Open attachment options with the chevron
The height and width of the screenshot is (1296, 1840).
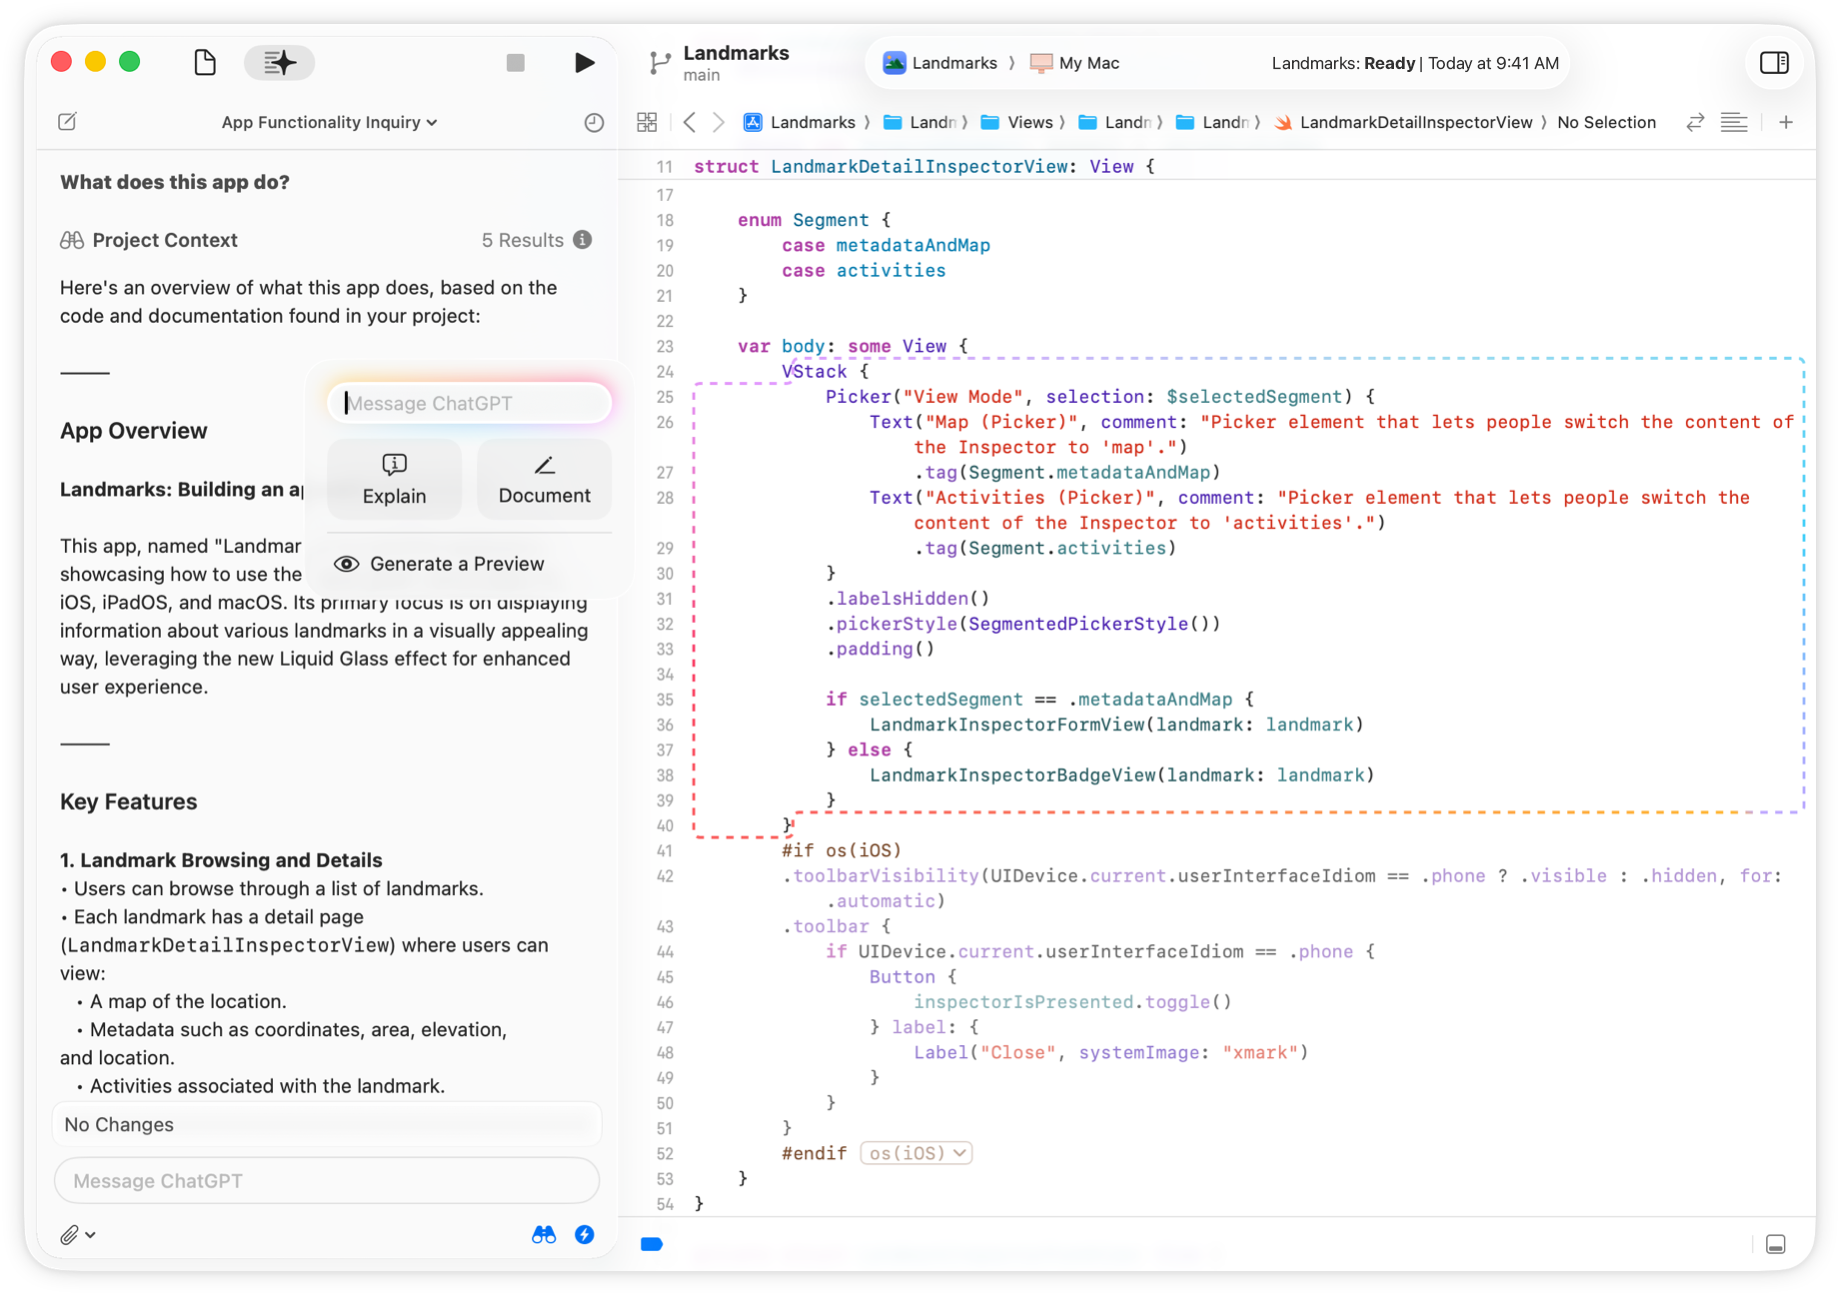click(x=89, y=1234)
